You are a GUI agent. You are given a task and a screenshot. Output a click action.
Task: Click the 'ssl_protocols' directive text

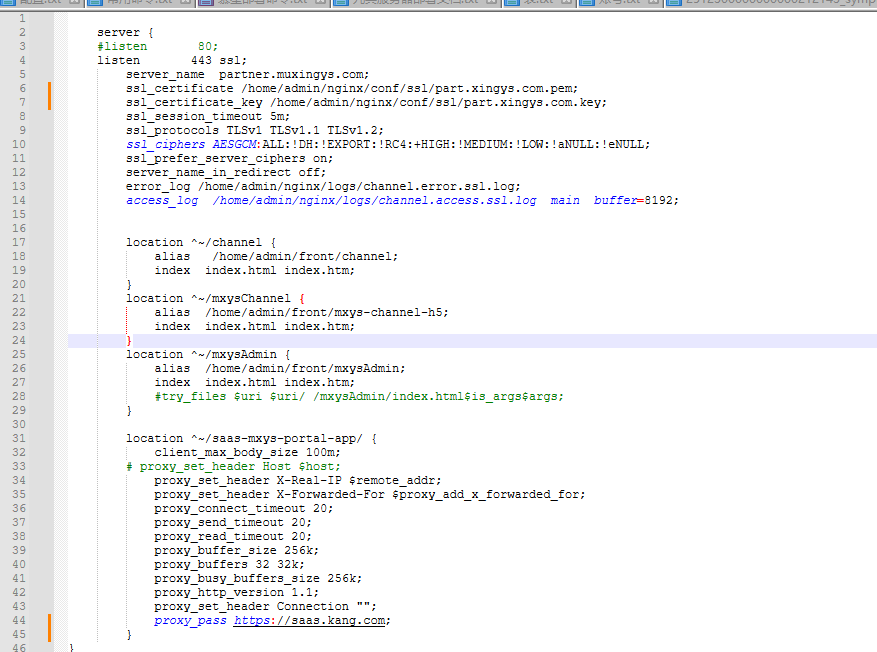click(x=172, y=130)
